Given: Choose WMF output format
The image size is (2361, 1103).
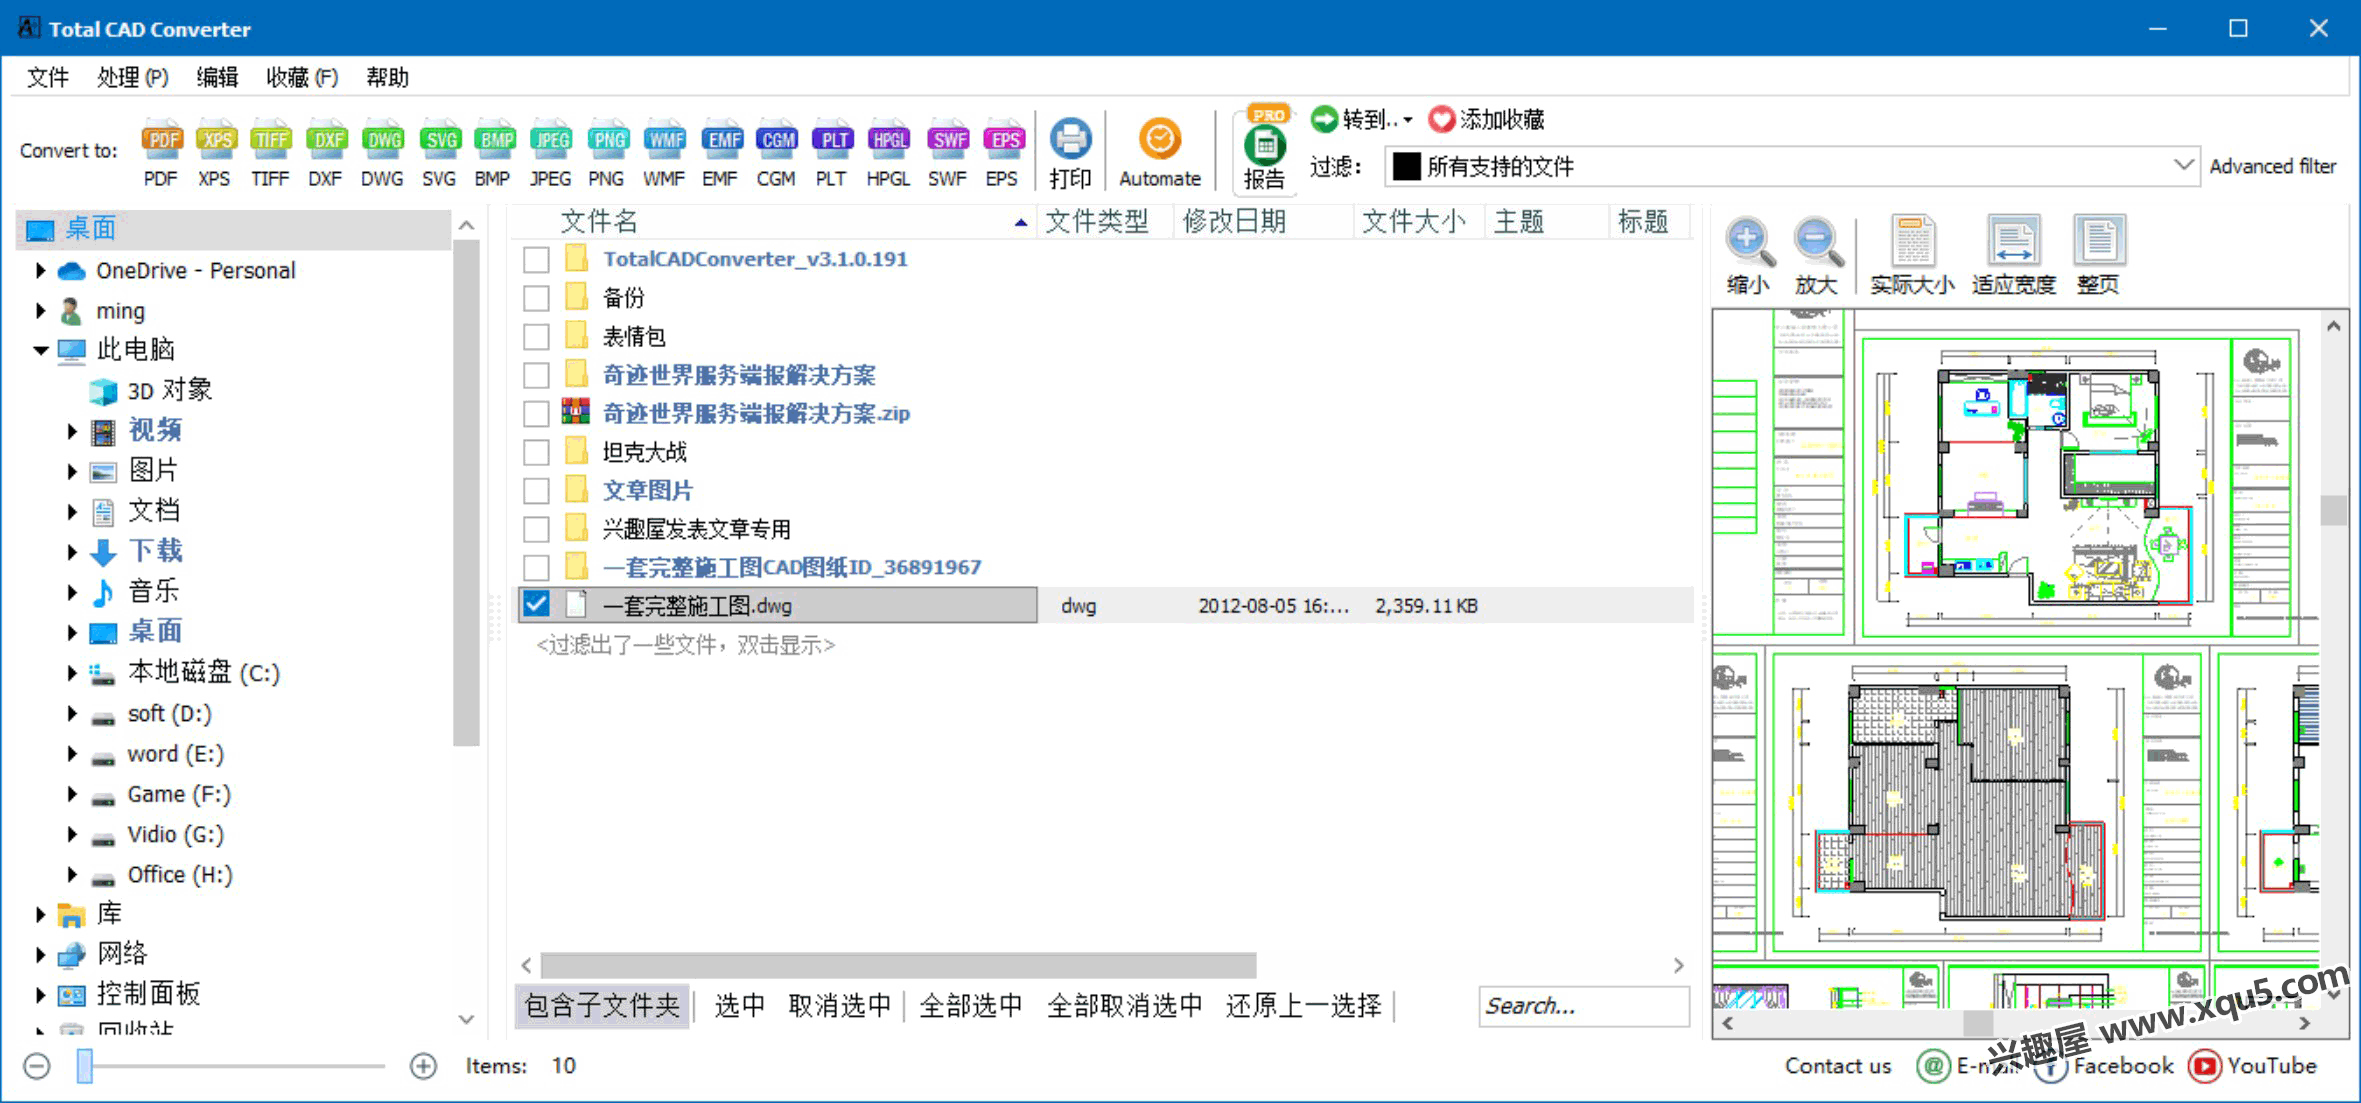Looking at the screenshot, I should click(664, 153).
